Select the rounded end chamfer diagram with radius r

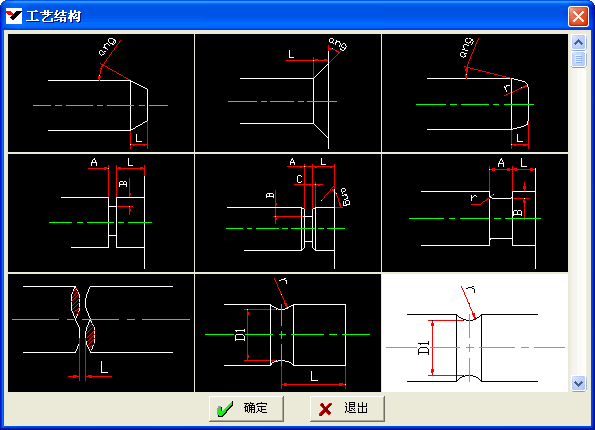pos(475,93)
